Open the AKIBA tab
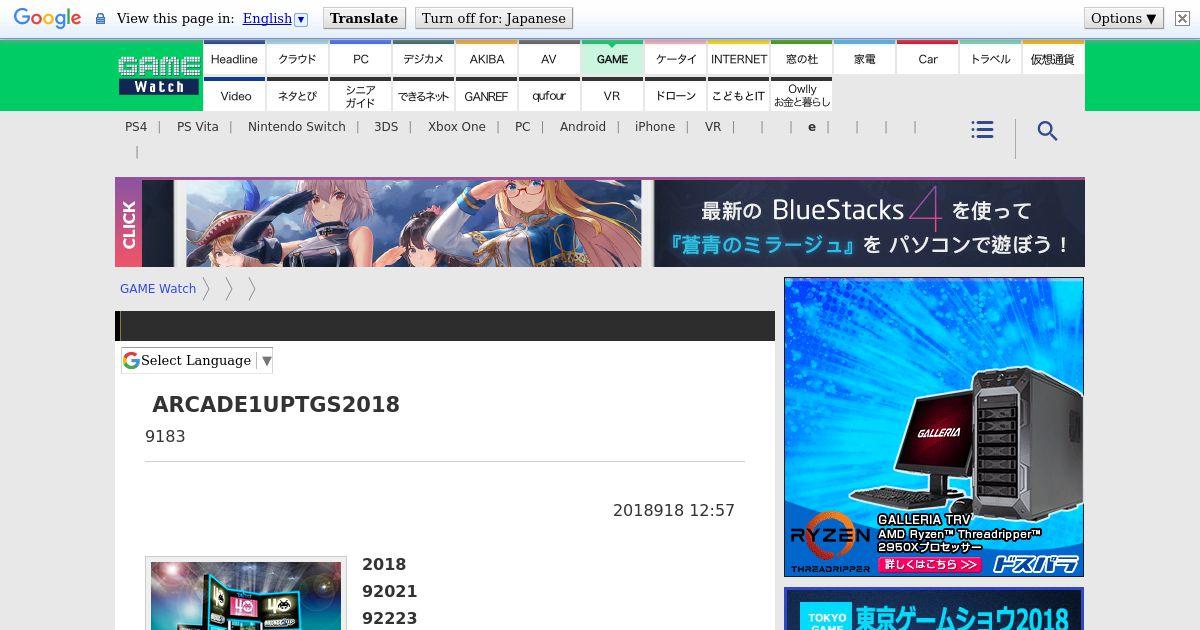This screenshot has height=630, width=1200. pos(486,59)
